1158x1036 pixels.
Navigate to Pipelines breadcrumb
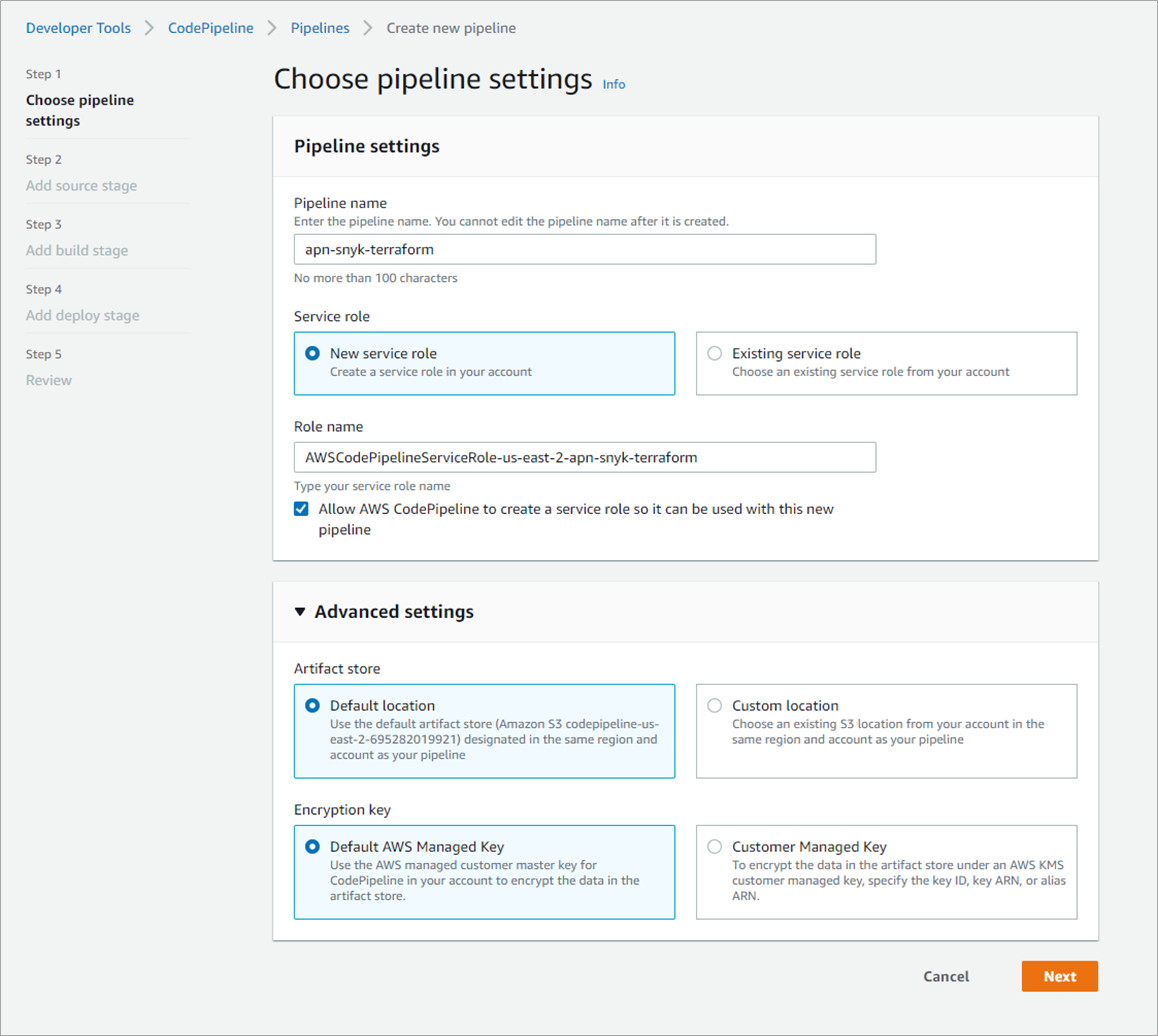[320, 28]
